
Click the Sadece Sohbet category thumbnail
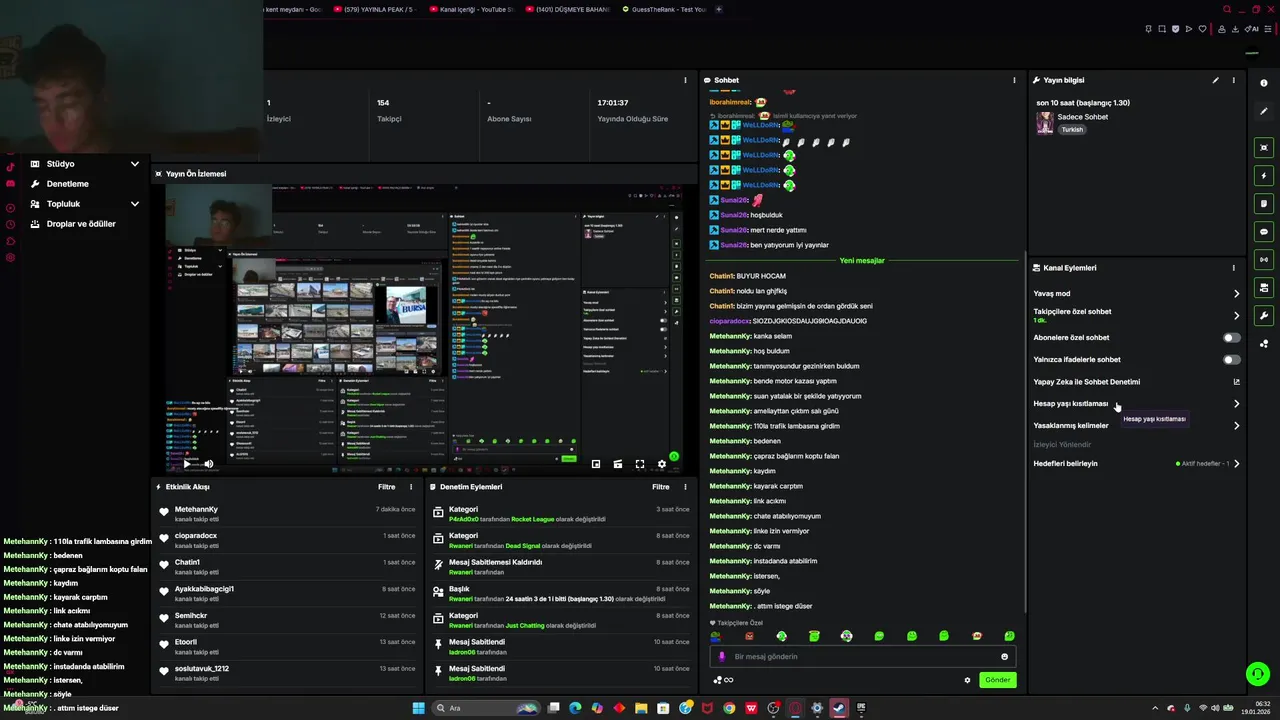1045,123
